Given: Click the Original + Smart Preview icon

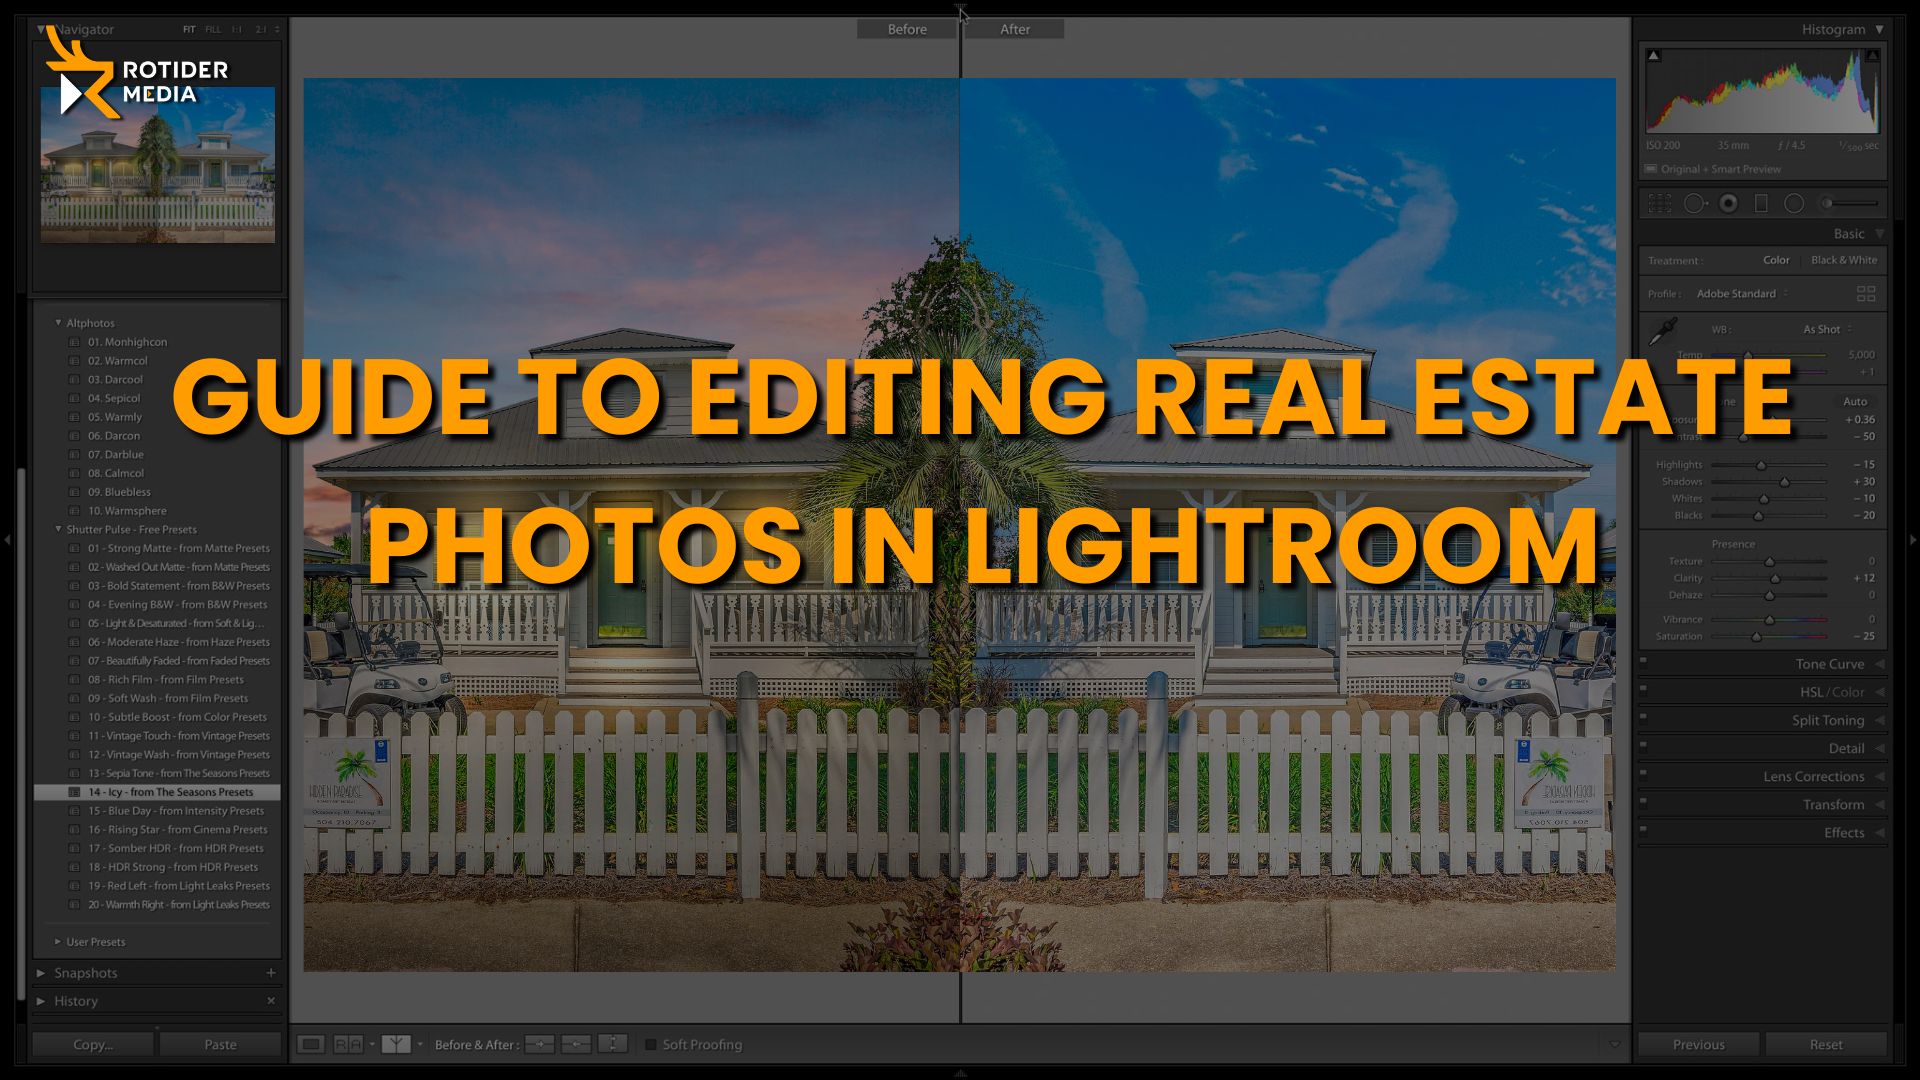Looking at the screenshot, I should 1651,169.
